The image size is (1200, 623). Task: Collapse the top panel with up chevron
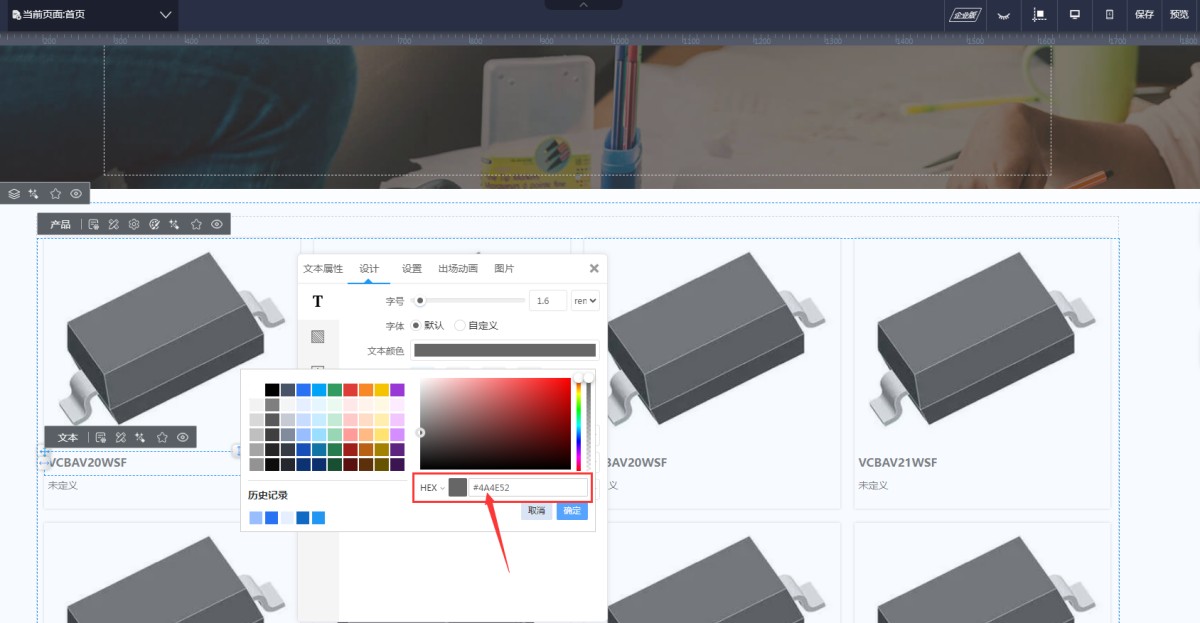(x=584, y=5)
